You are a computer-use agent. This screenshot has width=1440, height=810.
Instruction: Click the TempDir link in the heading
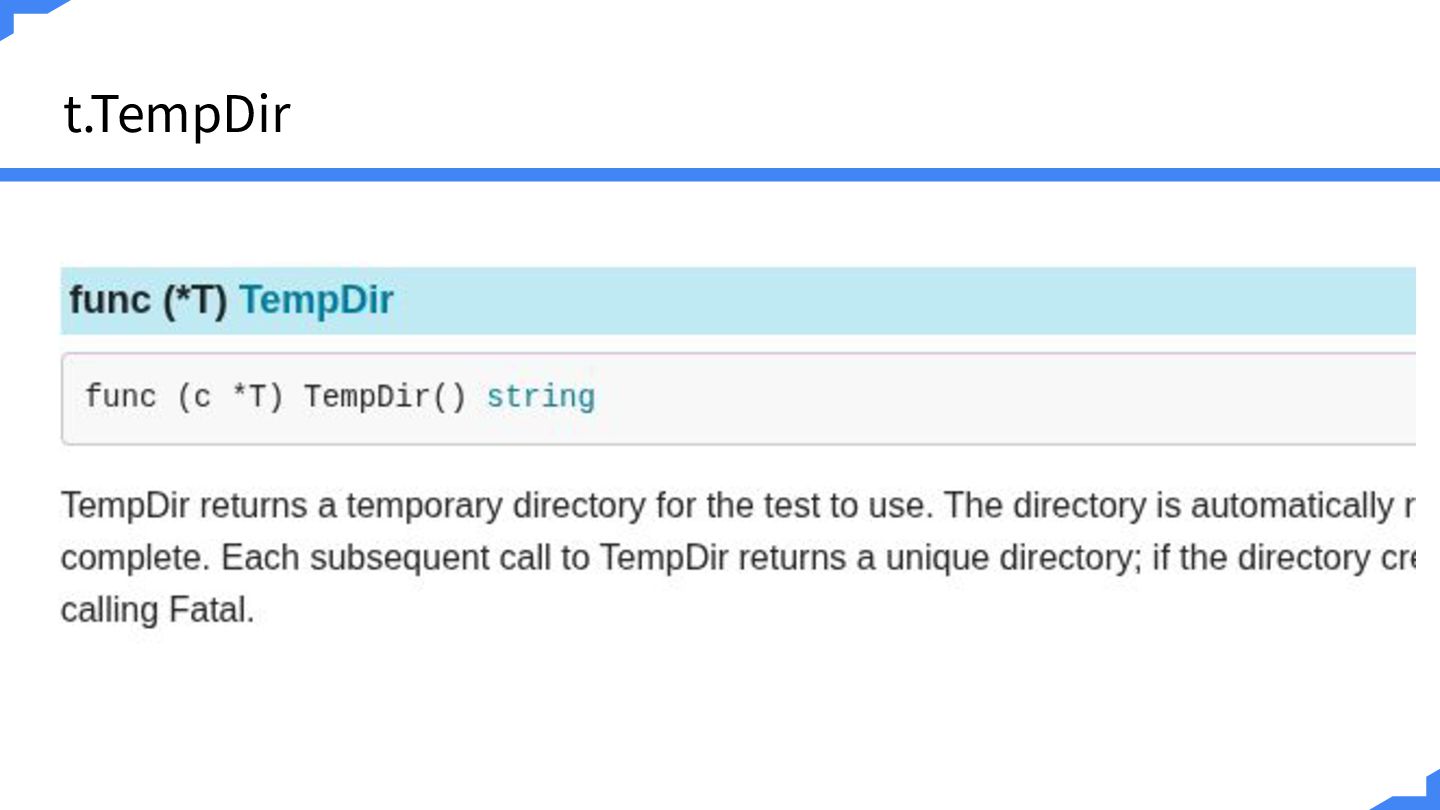[x=316, y=300]
